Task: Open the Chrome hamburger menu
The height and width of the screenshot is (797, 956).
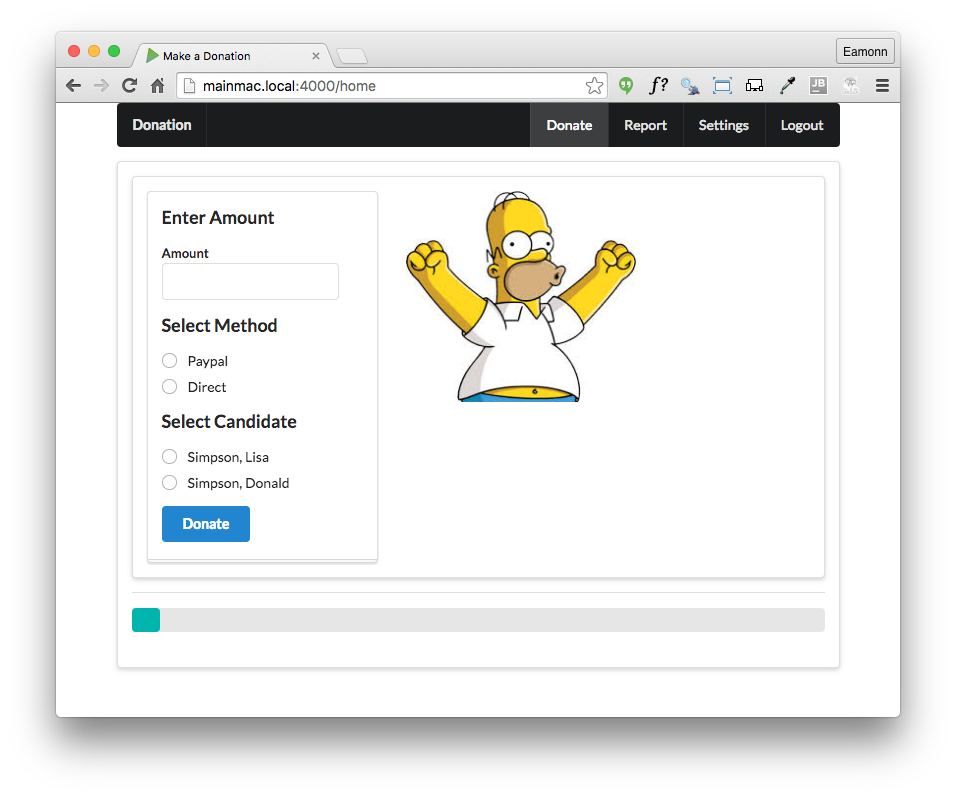Action: pos(882,86)
